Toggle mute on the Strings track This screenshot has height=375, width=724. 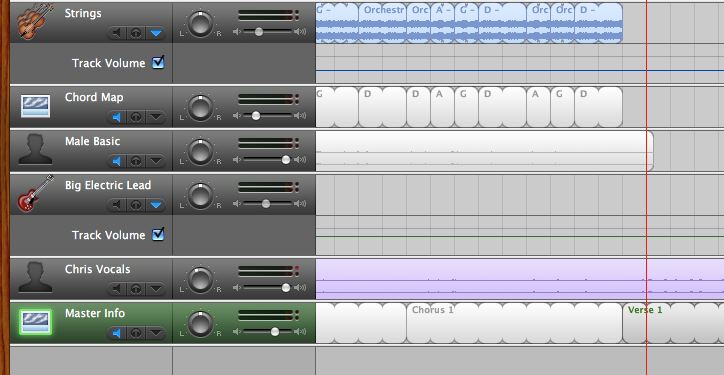point(117,33)
